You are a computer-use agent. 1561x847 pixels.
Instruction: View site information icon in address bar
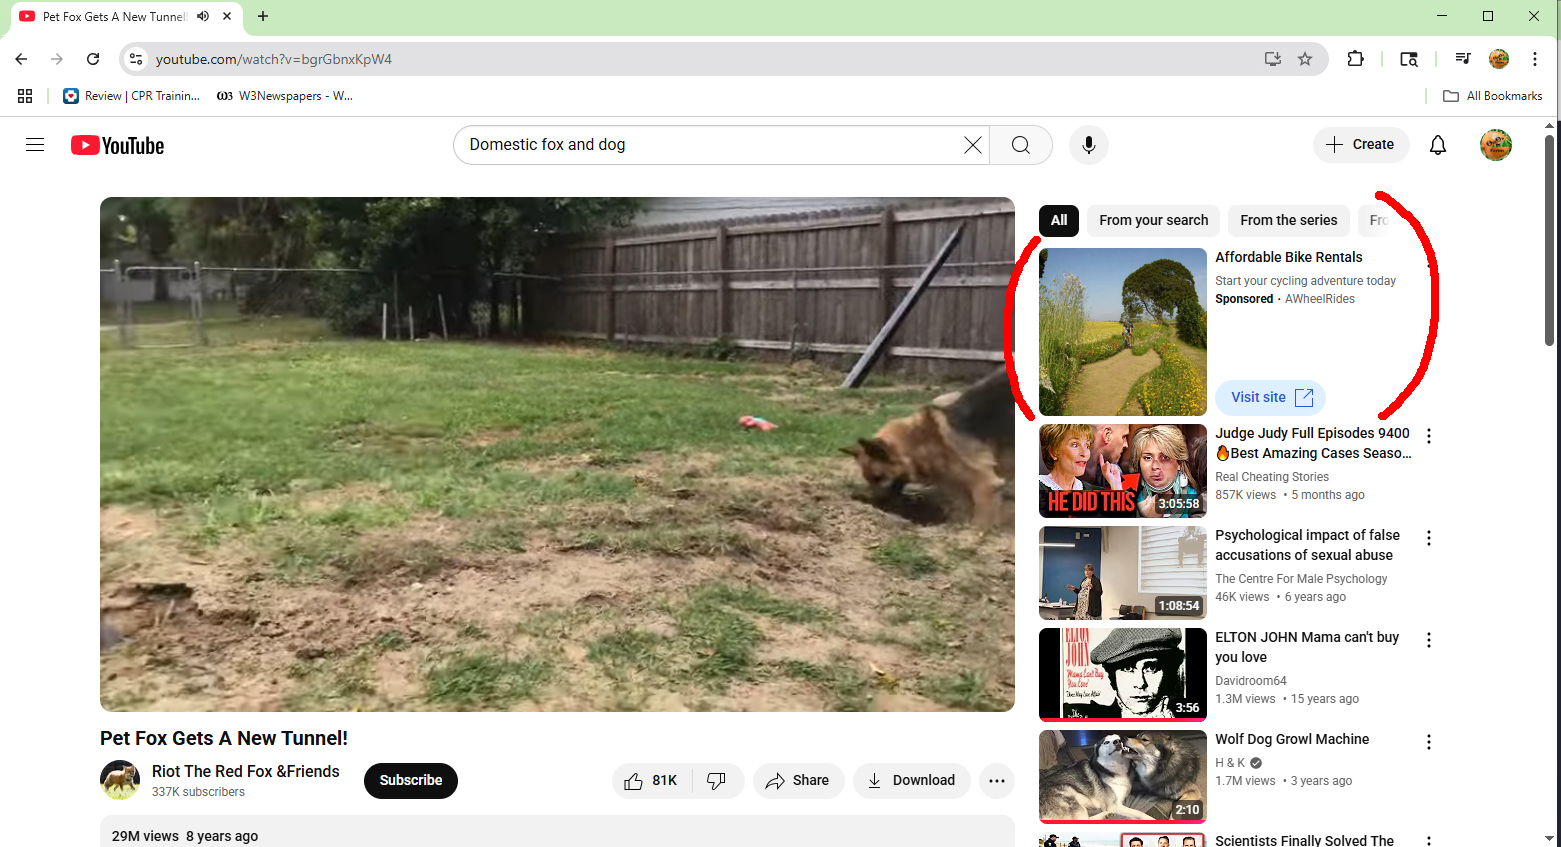(136, 59)
